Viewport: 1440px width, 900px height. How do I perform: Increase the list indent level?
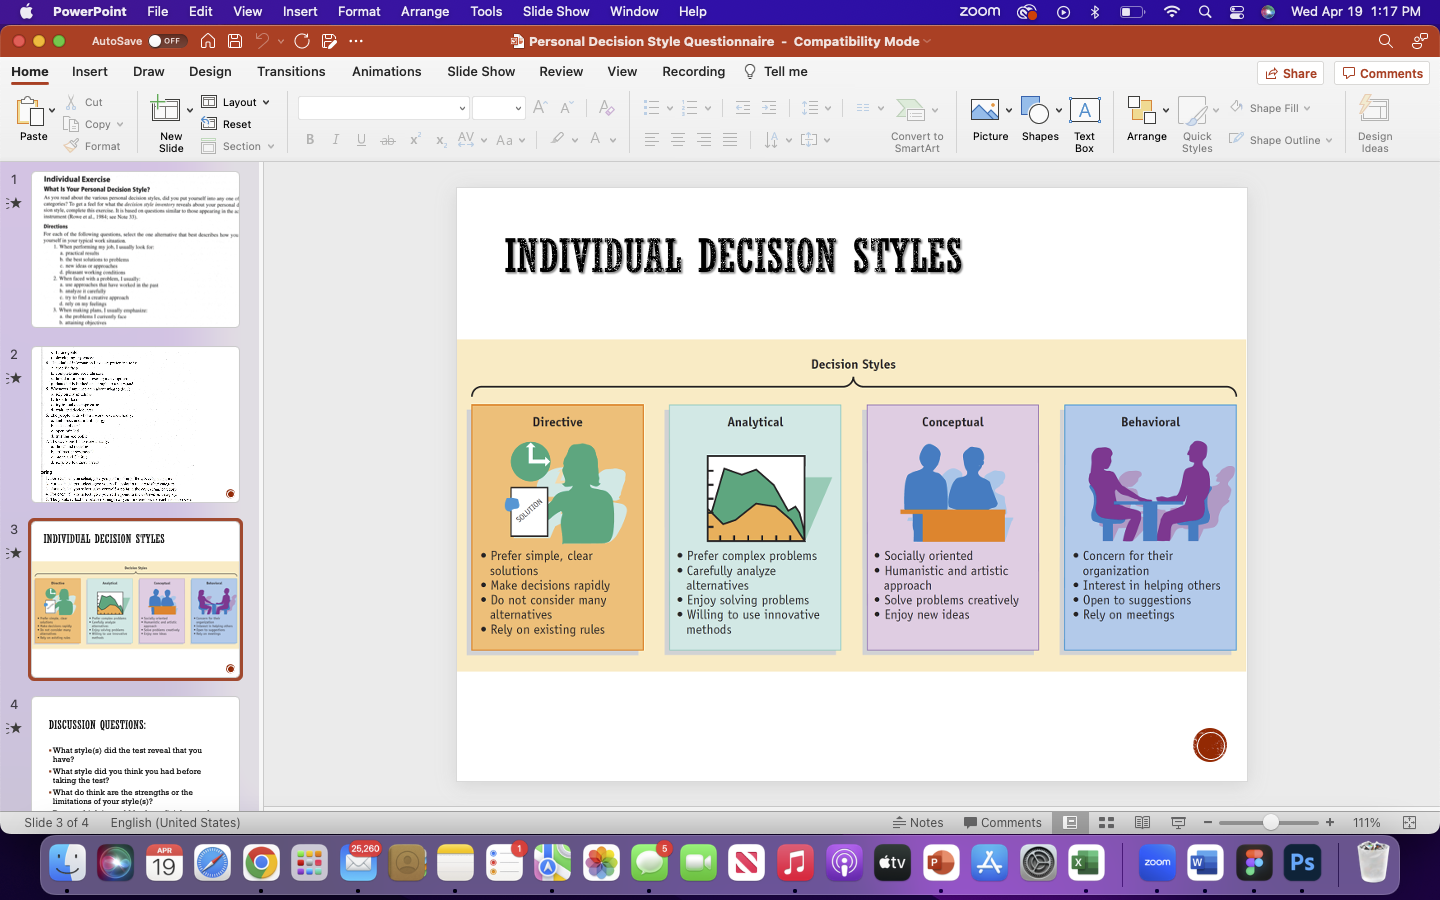point(769,107)
